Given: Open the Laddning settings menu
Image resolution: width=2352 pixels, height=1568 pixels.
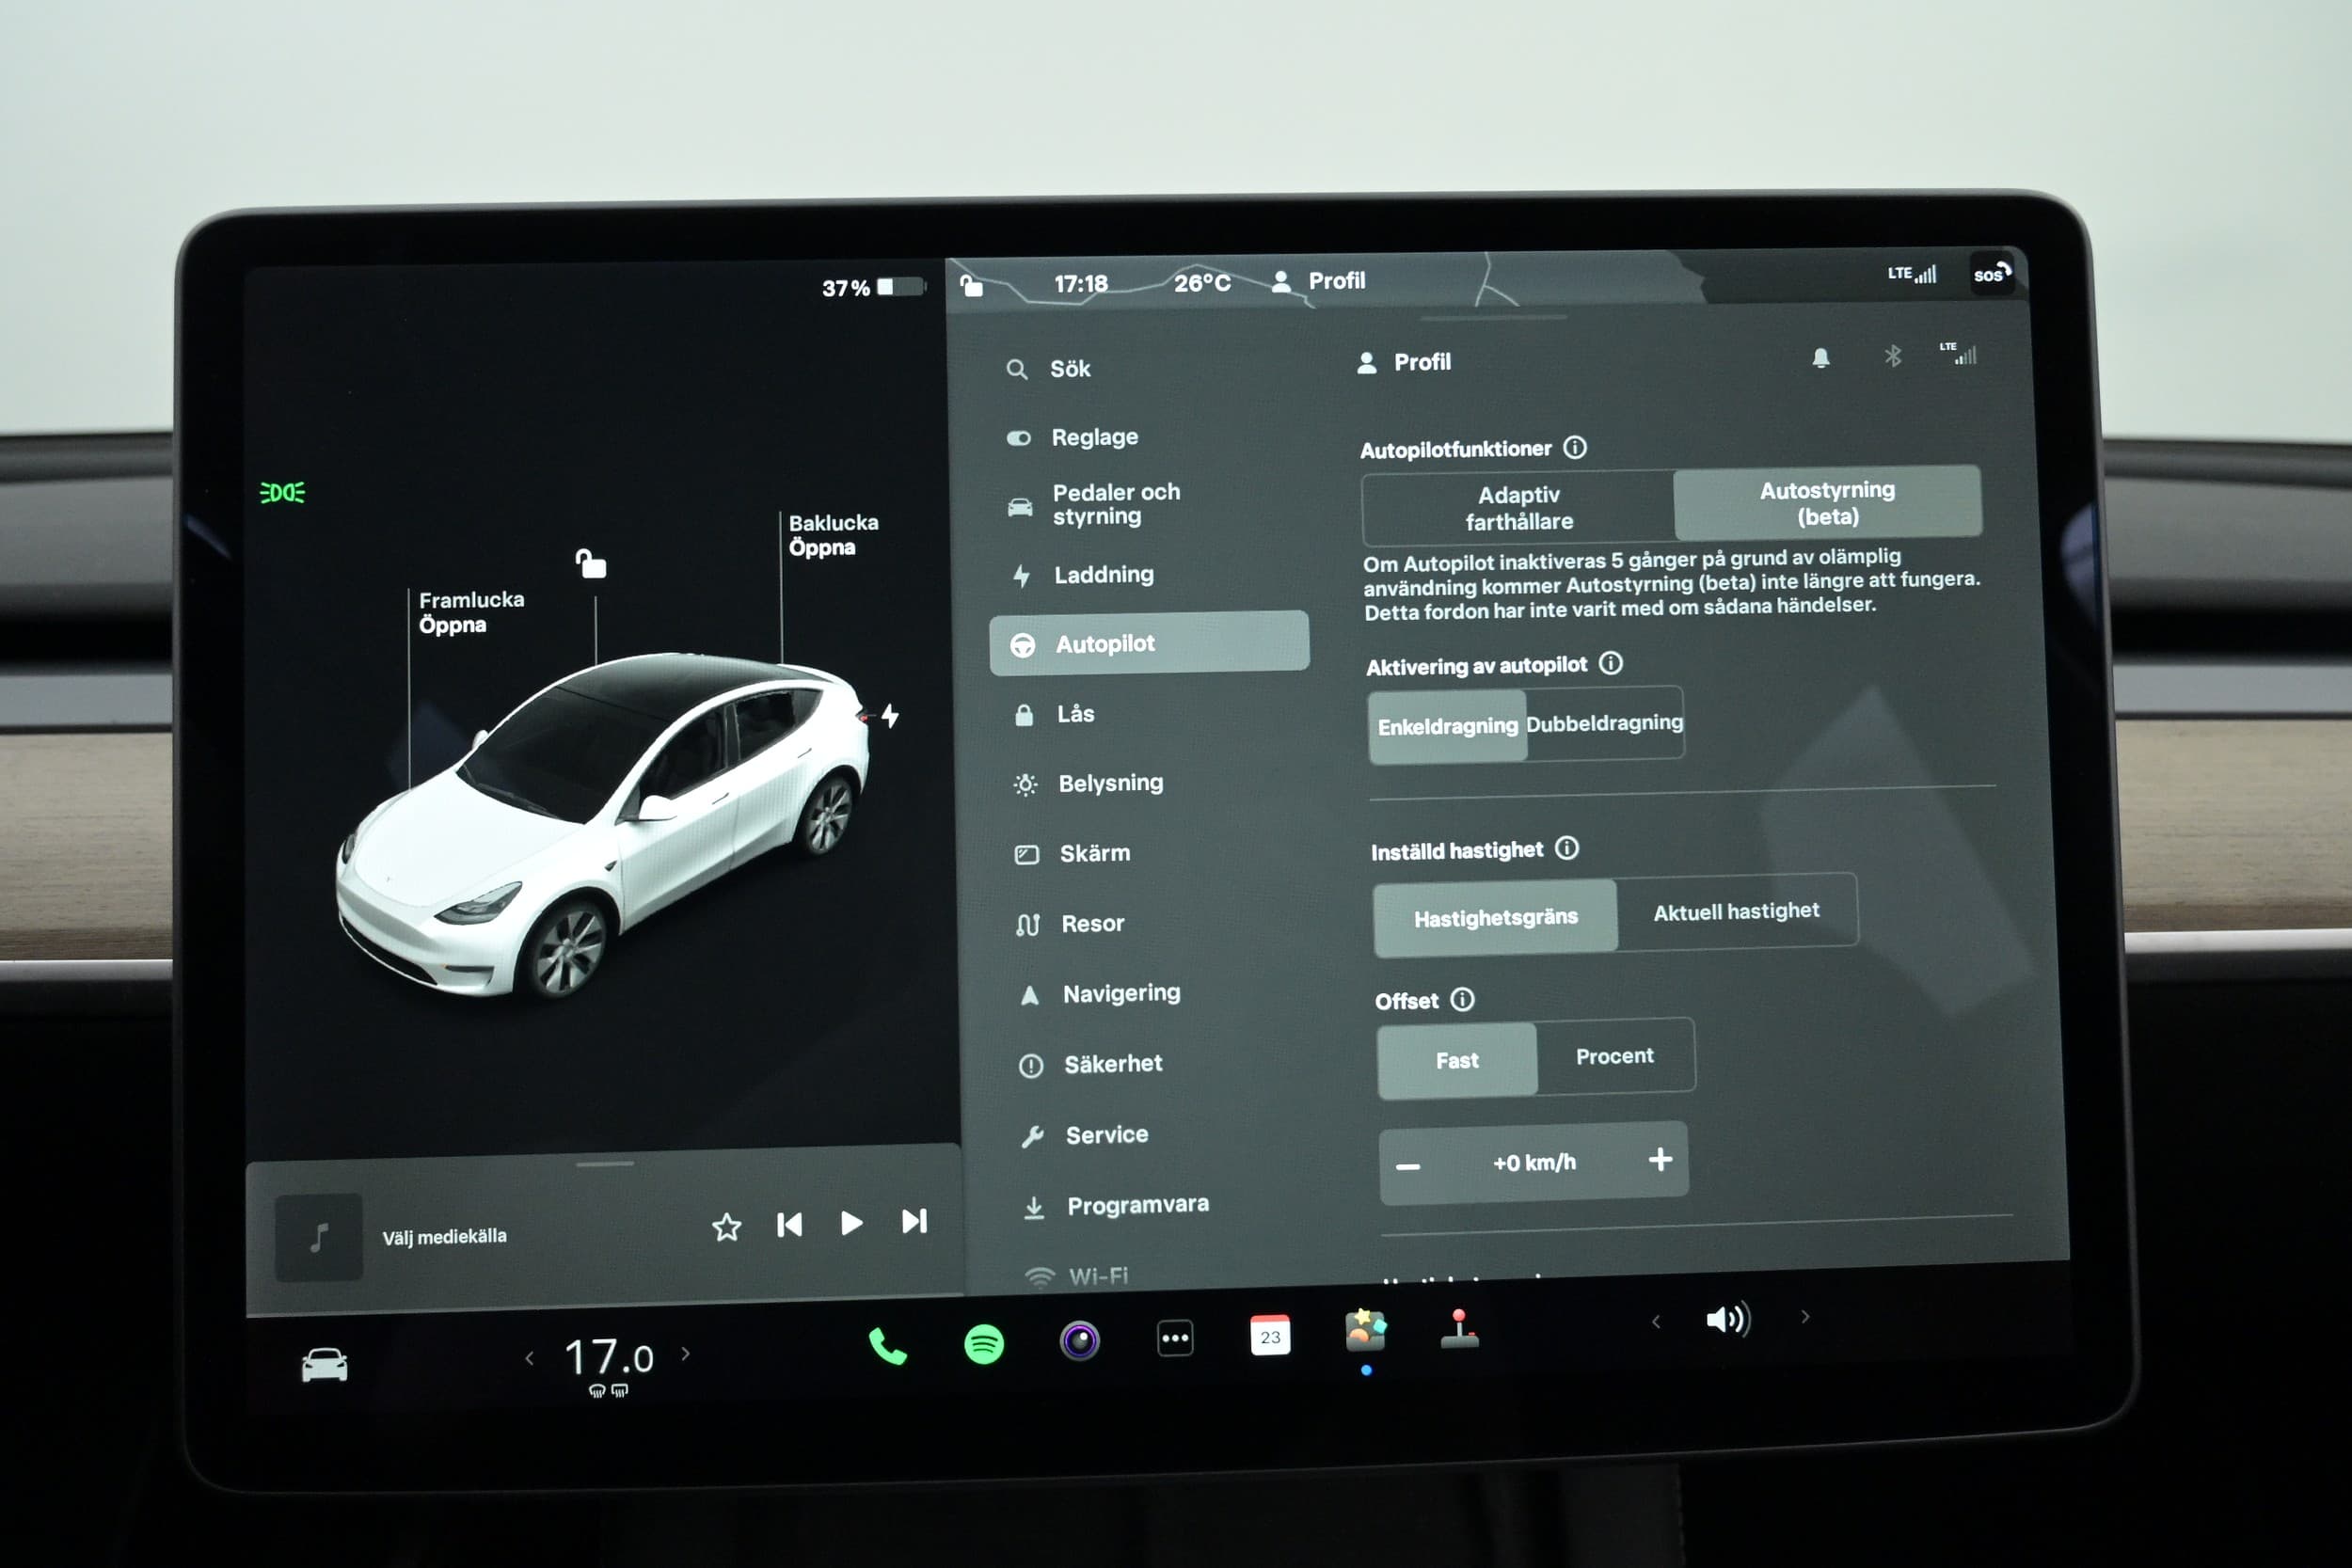Looking at the screenshot, I should point(1103,575).
